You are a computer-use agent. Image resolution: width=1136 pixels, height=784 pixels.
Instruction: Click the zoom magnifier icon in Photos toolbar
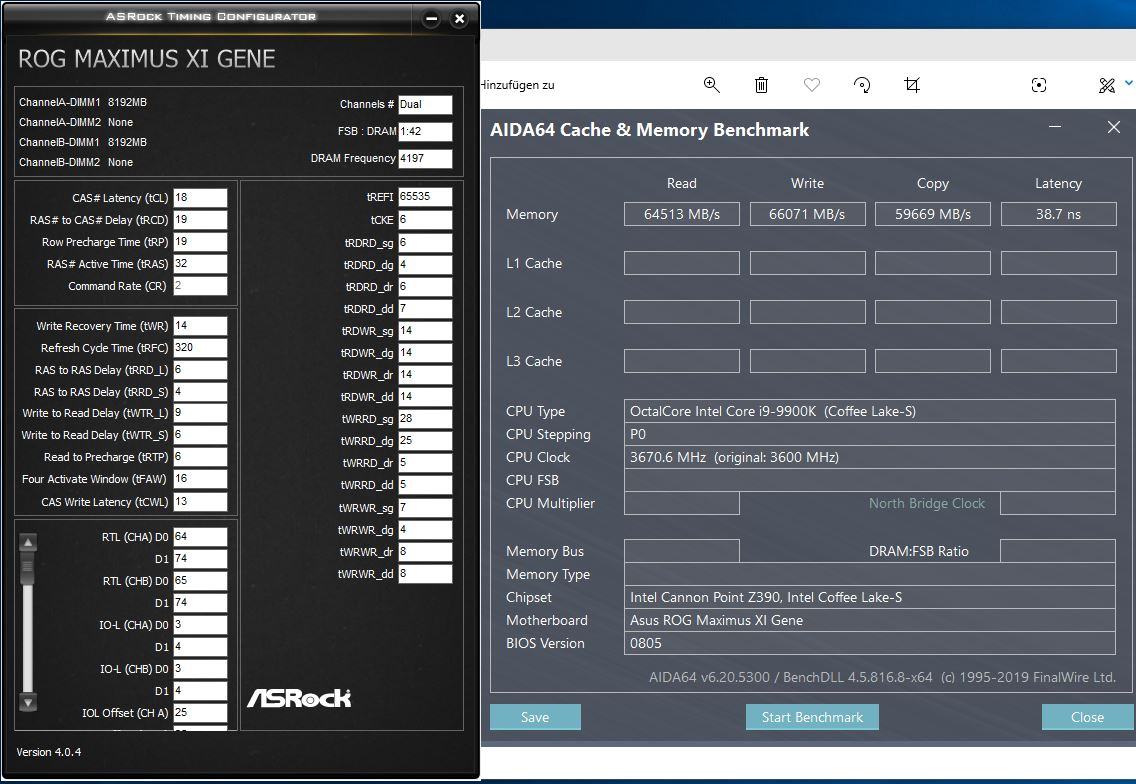[711, 85]
